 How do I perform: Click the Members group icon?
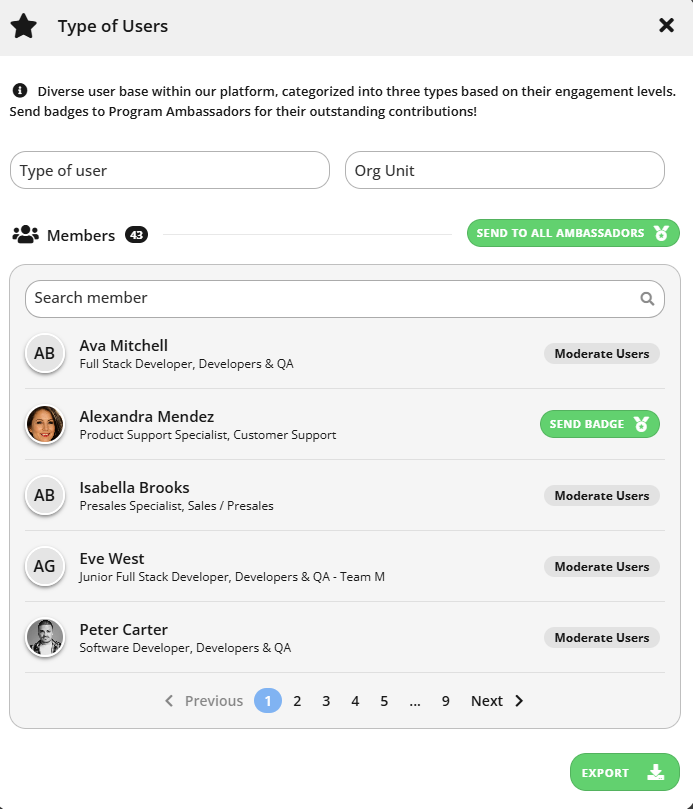coord(25,234)
